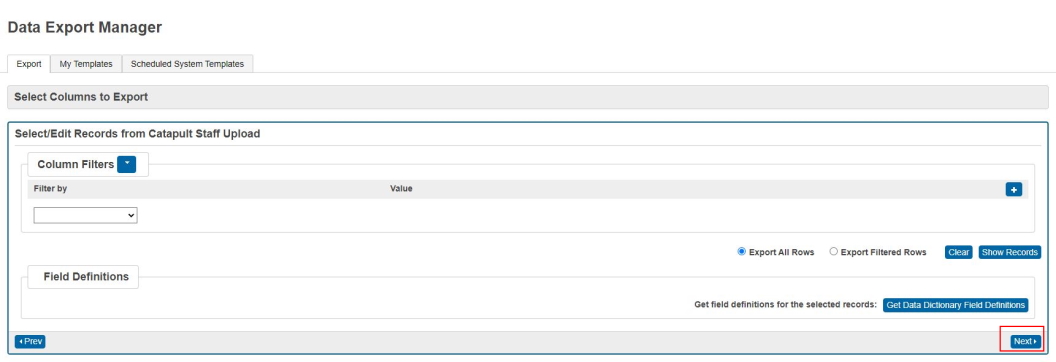Click the Column Filters label

(x=75, y=164)
